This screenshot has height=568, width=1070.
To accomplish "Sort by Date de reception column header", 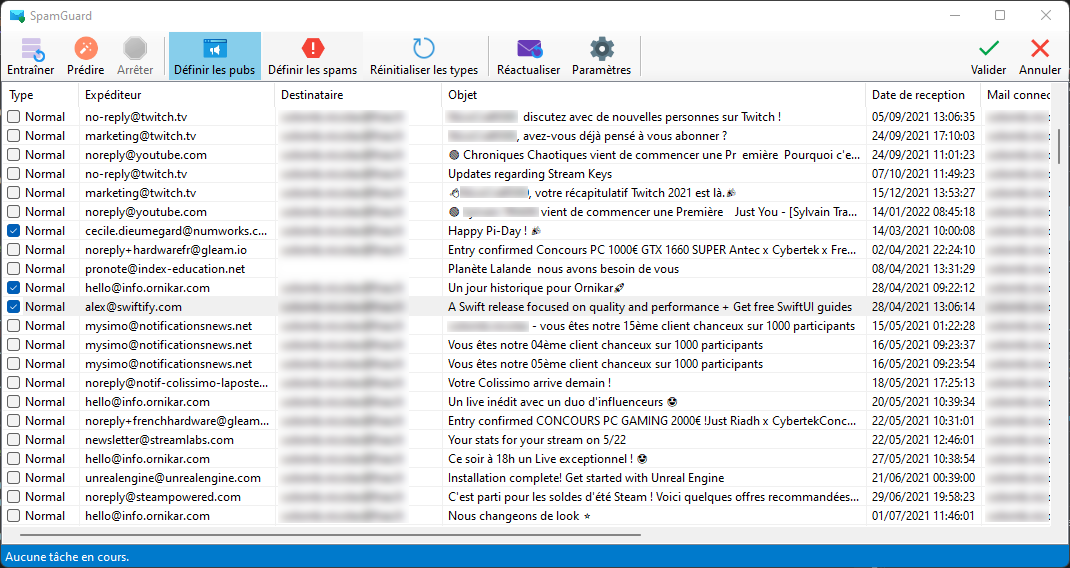I will click(x=918, y=95).
